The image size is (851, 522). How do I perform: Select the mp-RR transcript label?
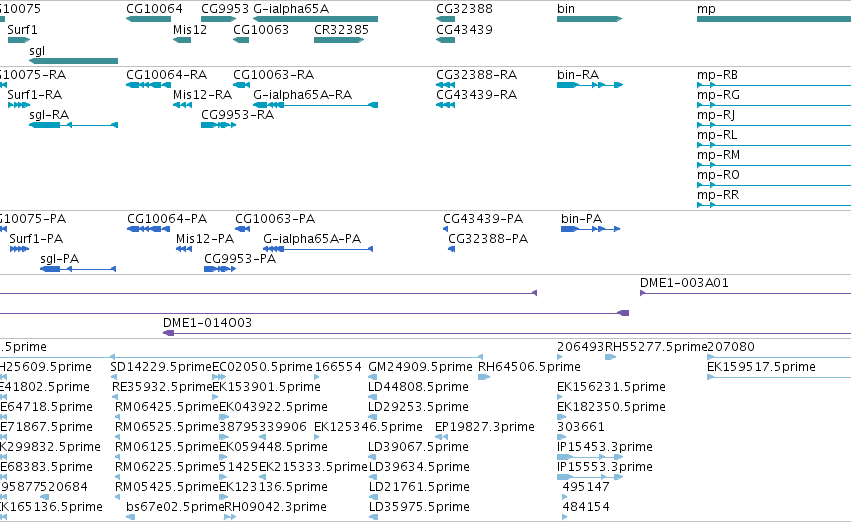718,195
